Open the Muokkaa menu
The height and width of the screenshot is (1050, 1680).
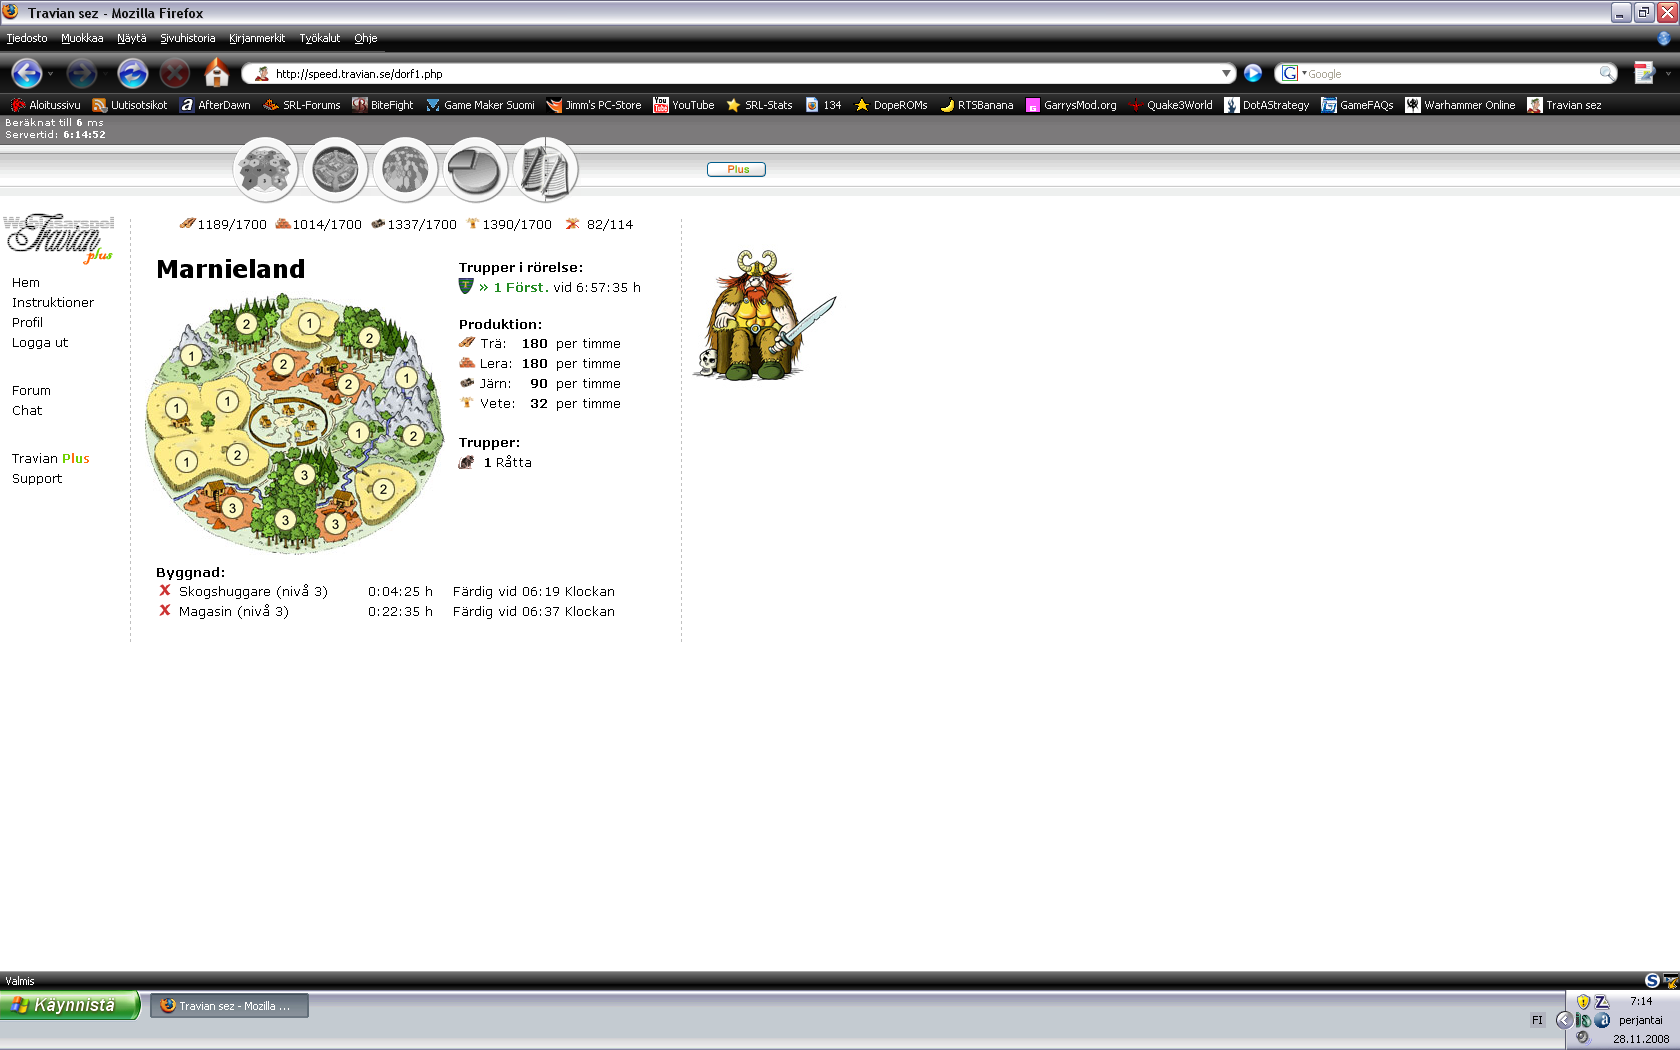tap(82, 38)
